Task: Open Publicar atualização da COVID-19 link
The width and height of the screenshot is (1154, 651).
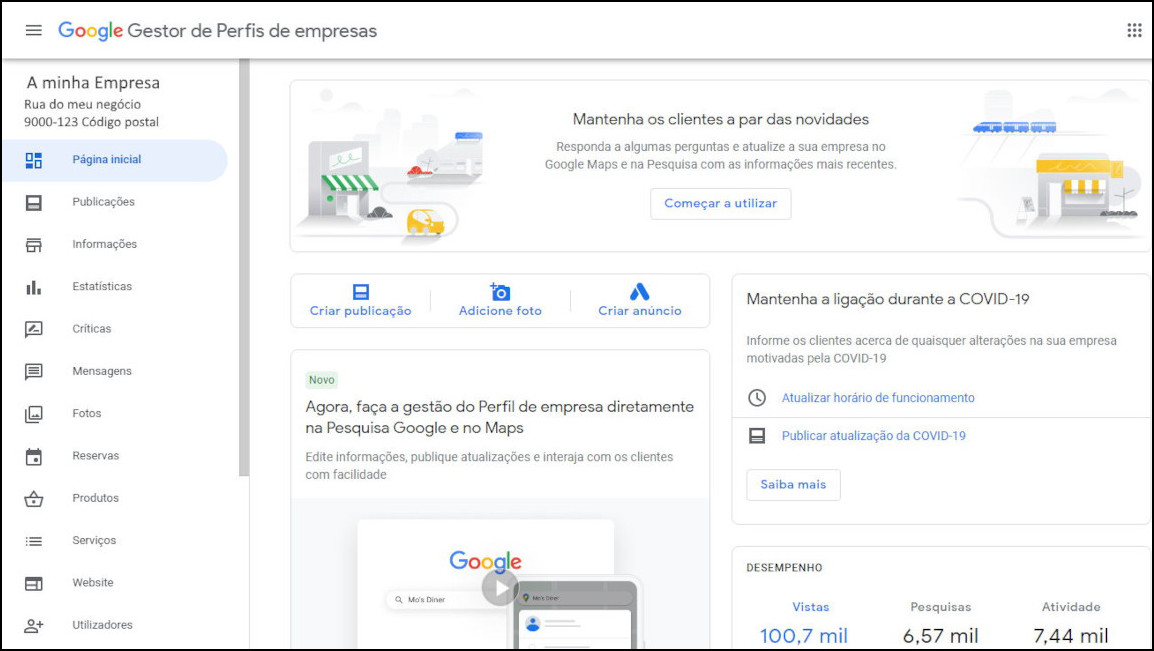Action: (x=874, y=436)
